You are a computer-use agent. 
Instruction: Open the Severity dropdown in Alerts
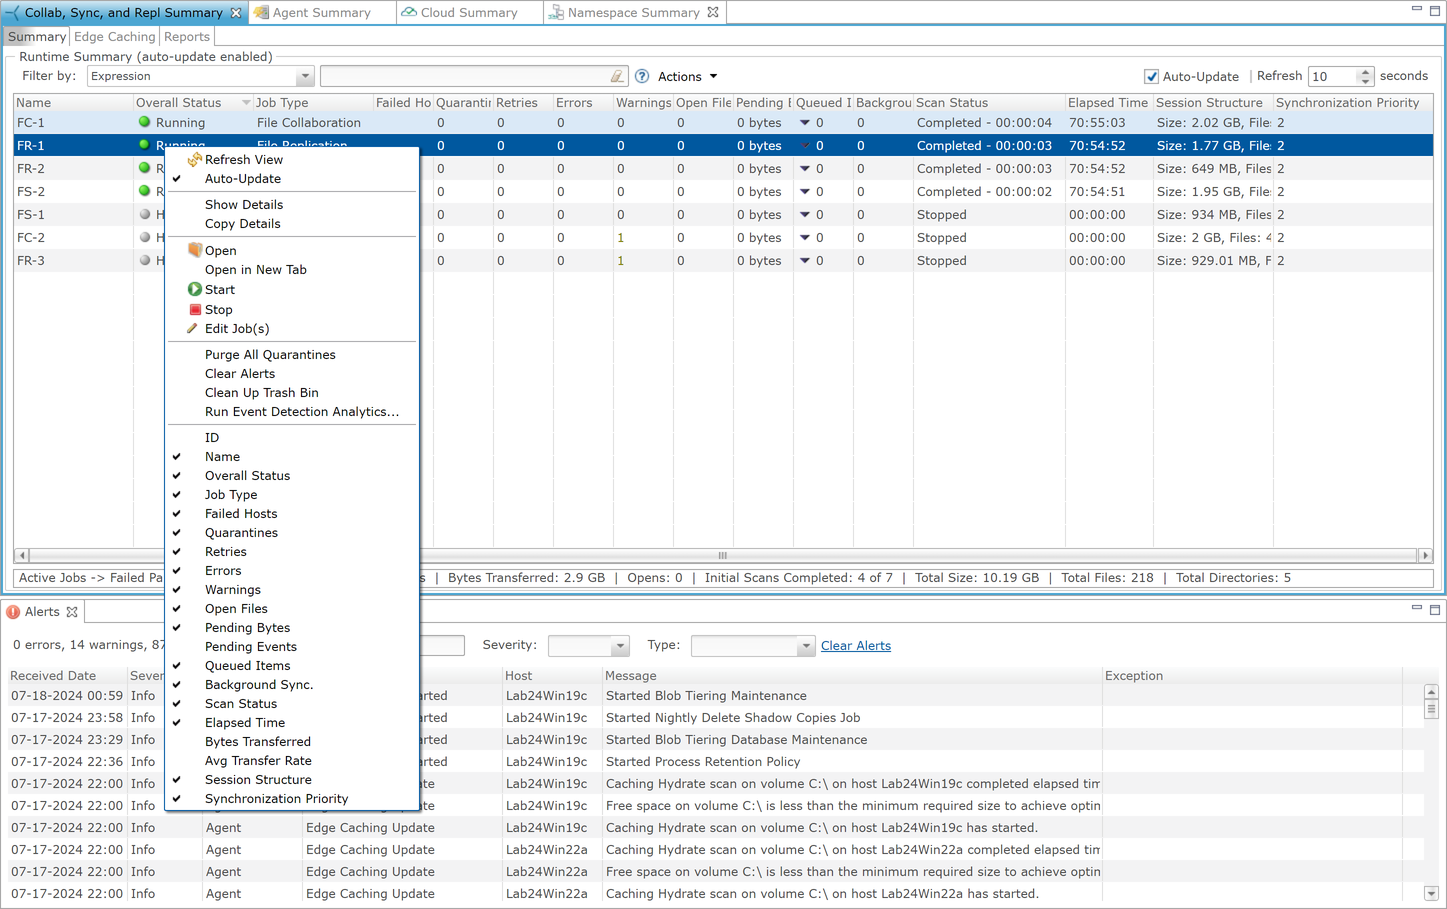coord(619,646)
